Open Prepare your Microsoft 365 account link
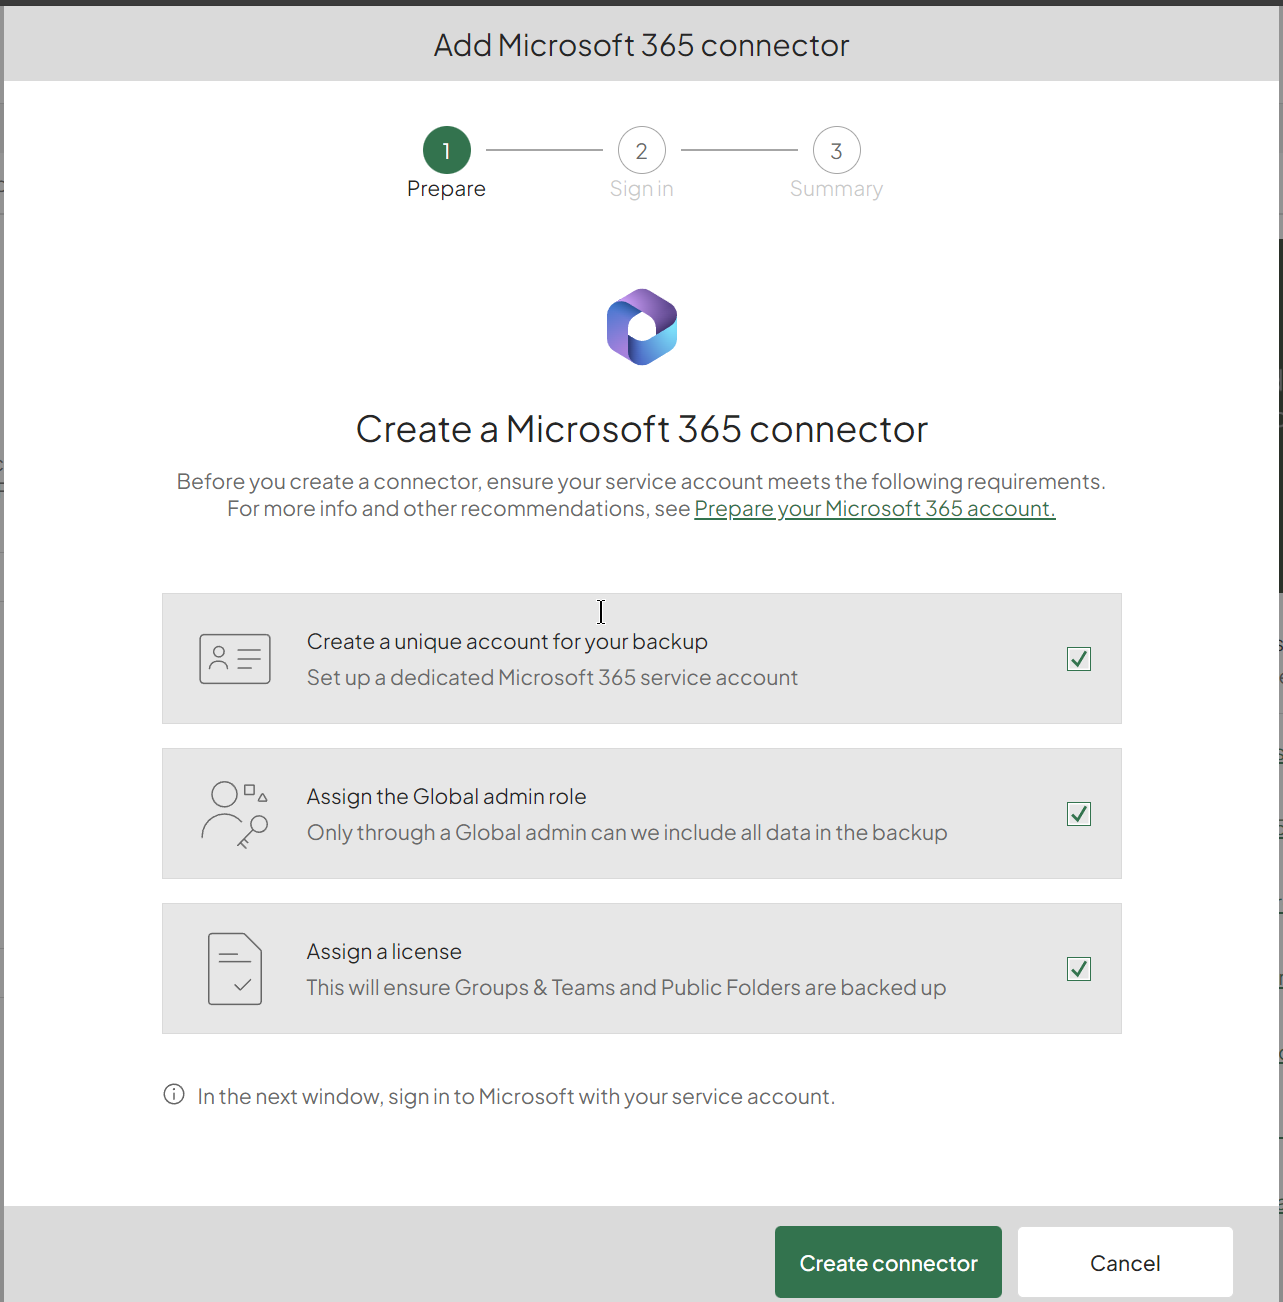The image size is (1283, 1302). [x=874, y=509]
